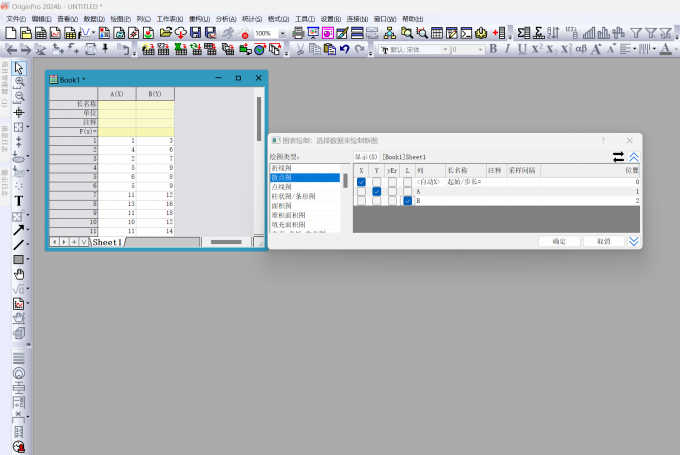Open the 文件(F) menu
This screenshot has width=680, height=455.
click(16, 19)
